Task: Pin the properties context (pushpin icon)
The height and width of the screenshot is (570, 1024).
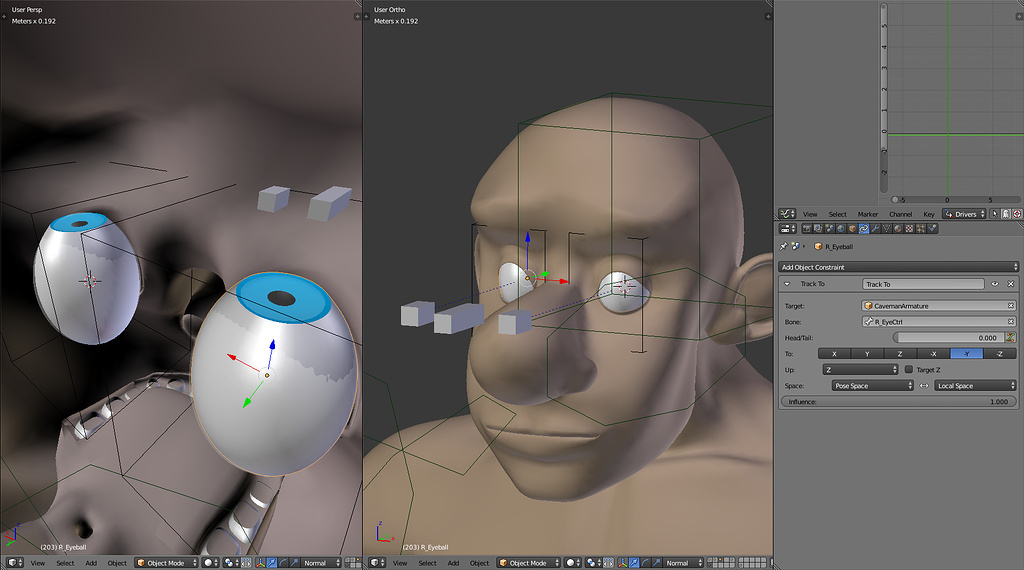Action: (x=784, y=247)
